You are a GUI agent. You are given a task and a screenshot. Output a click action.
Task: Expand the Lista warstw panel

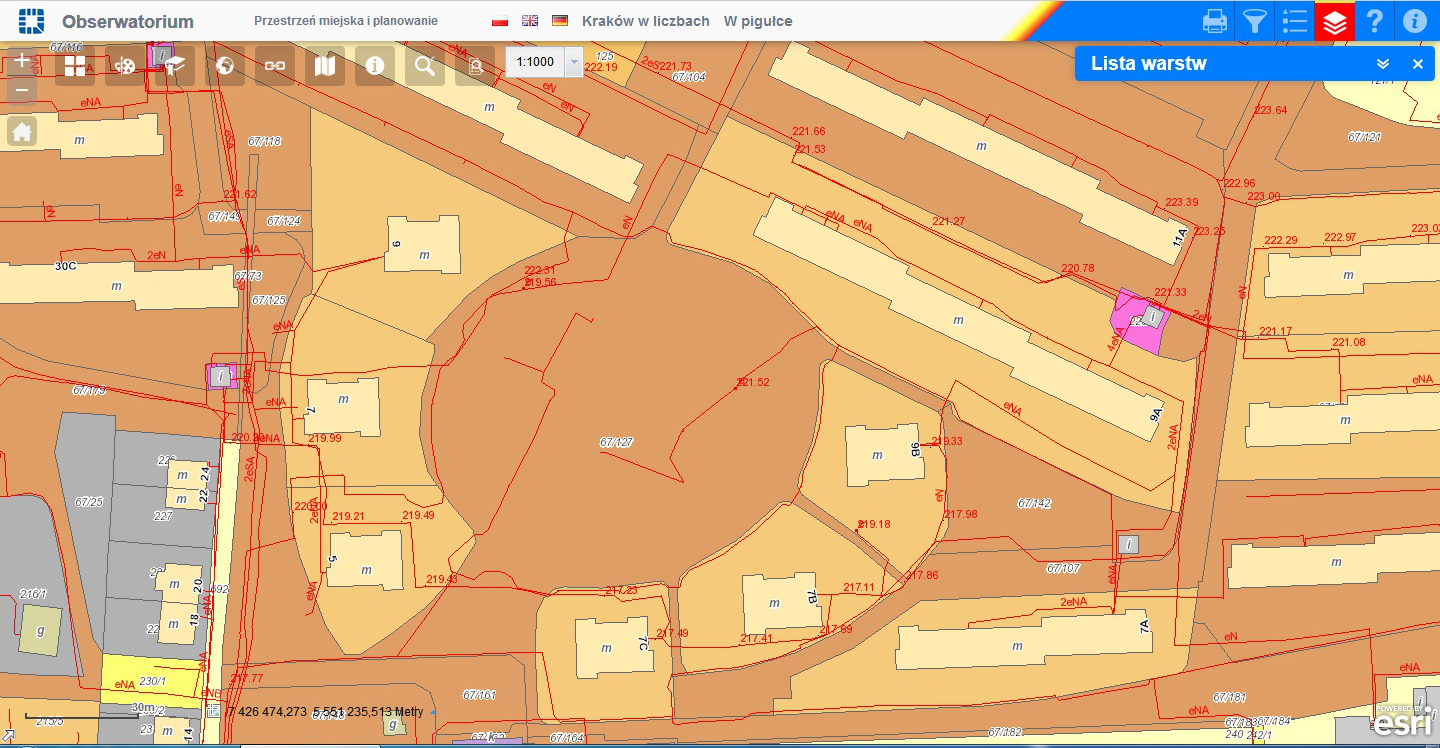1383,64
